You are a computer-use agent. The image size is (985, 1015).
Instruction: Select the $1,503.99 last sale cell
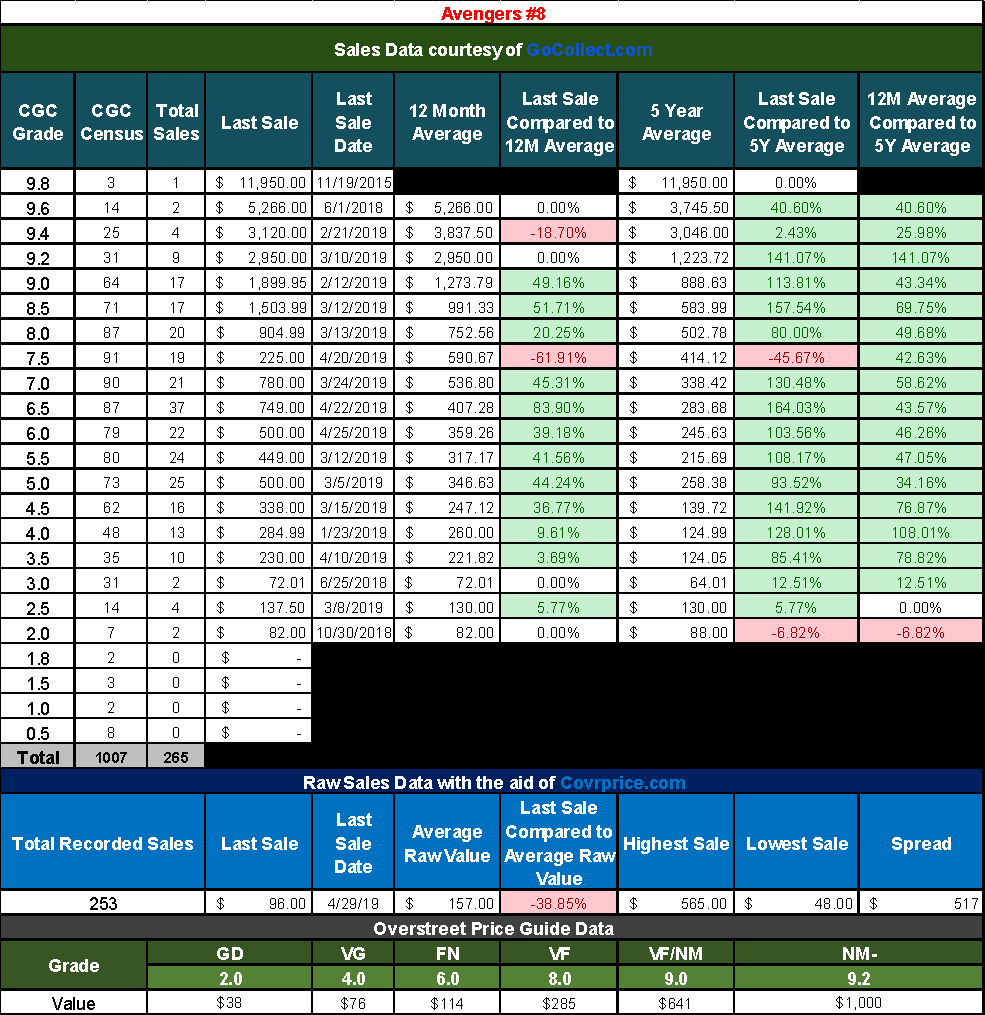pyautogui.click(x=260, y=307)
